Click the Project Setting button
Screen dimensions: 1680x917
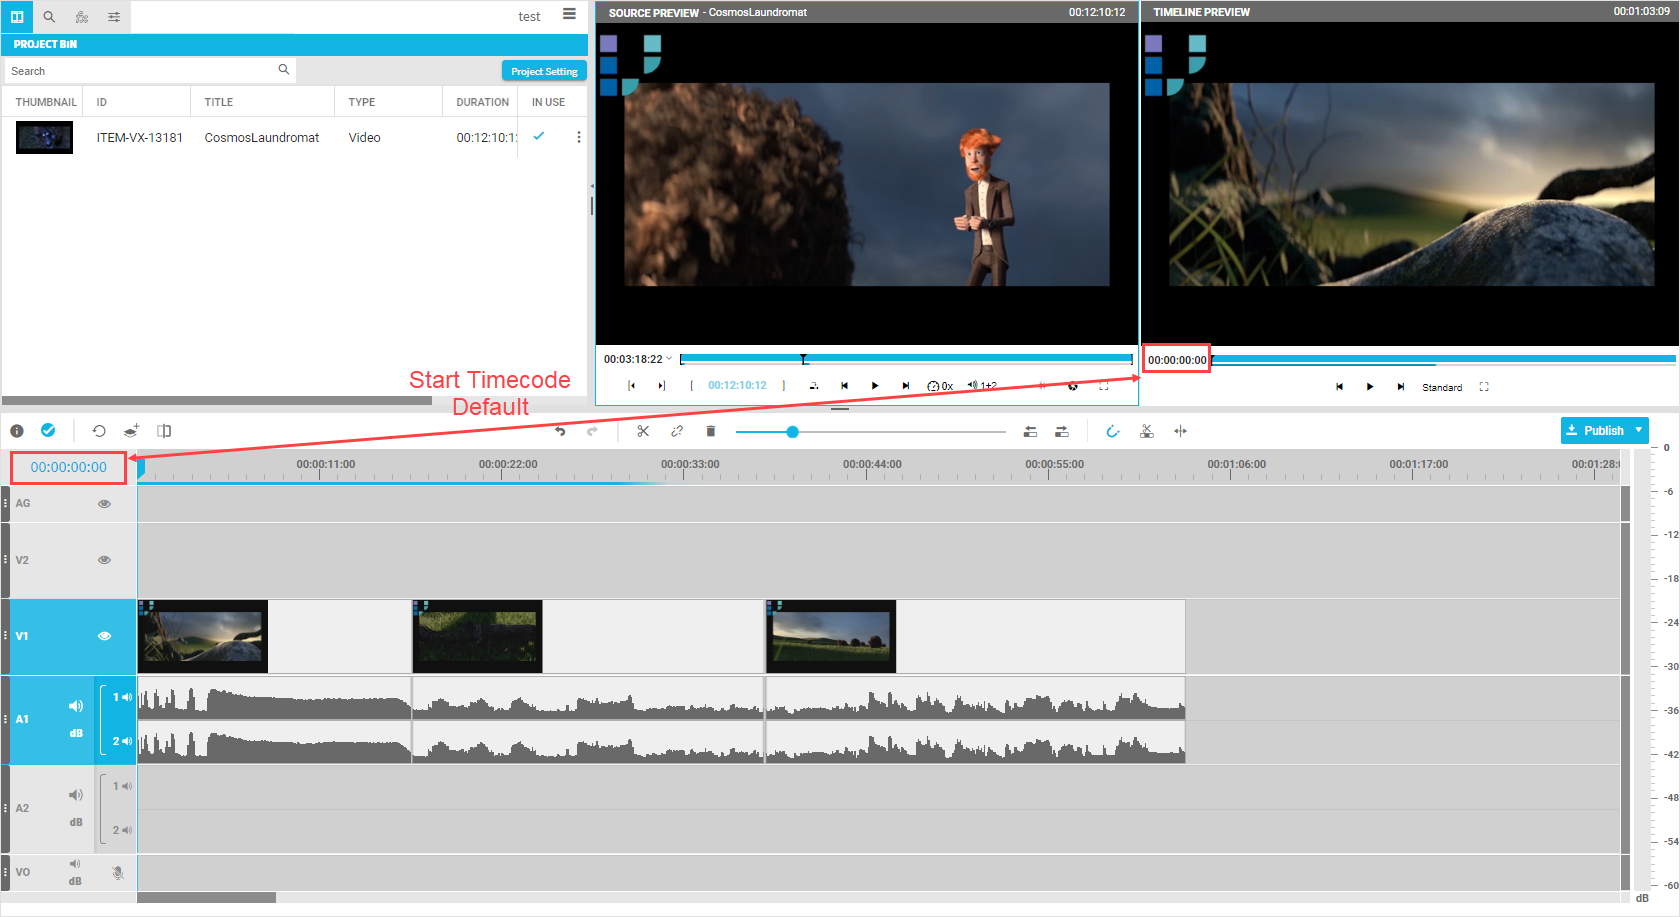(544, 71)
